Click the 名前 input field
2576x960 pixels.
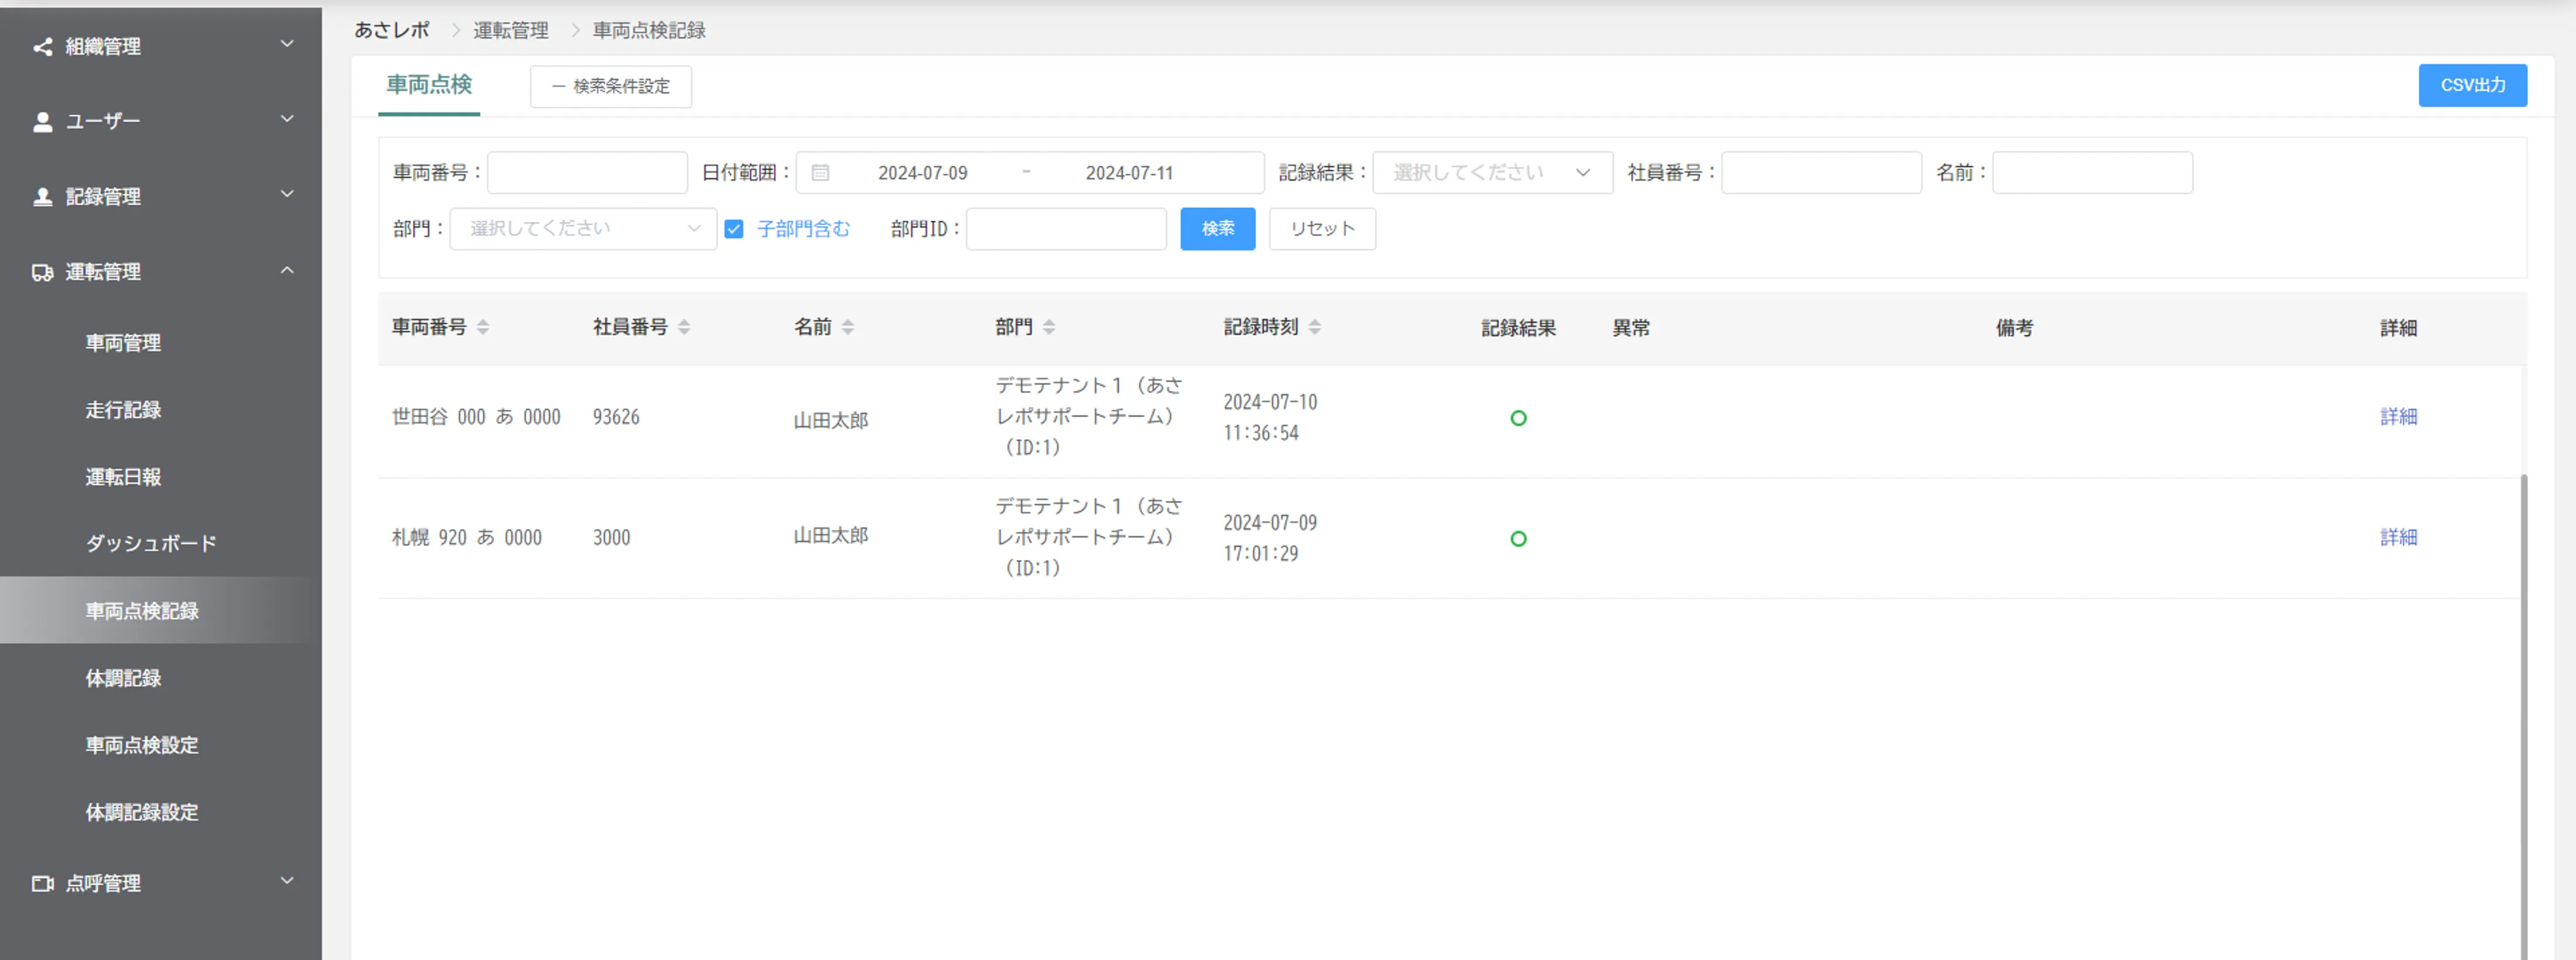coord(2092,173)
